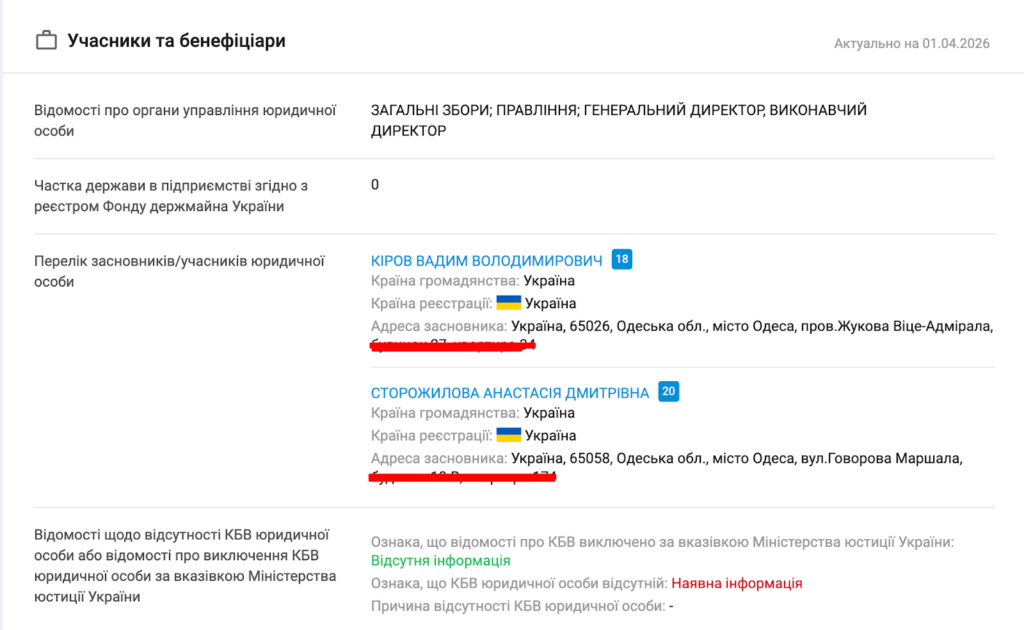Click the Відомості щодо відсутності КБВ label

[x=183, y=566]
